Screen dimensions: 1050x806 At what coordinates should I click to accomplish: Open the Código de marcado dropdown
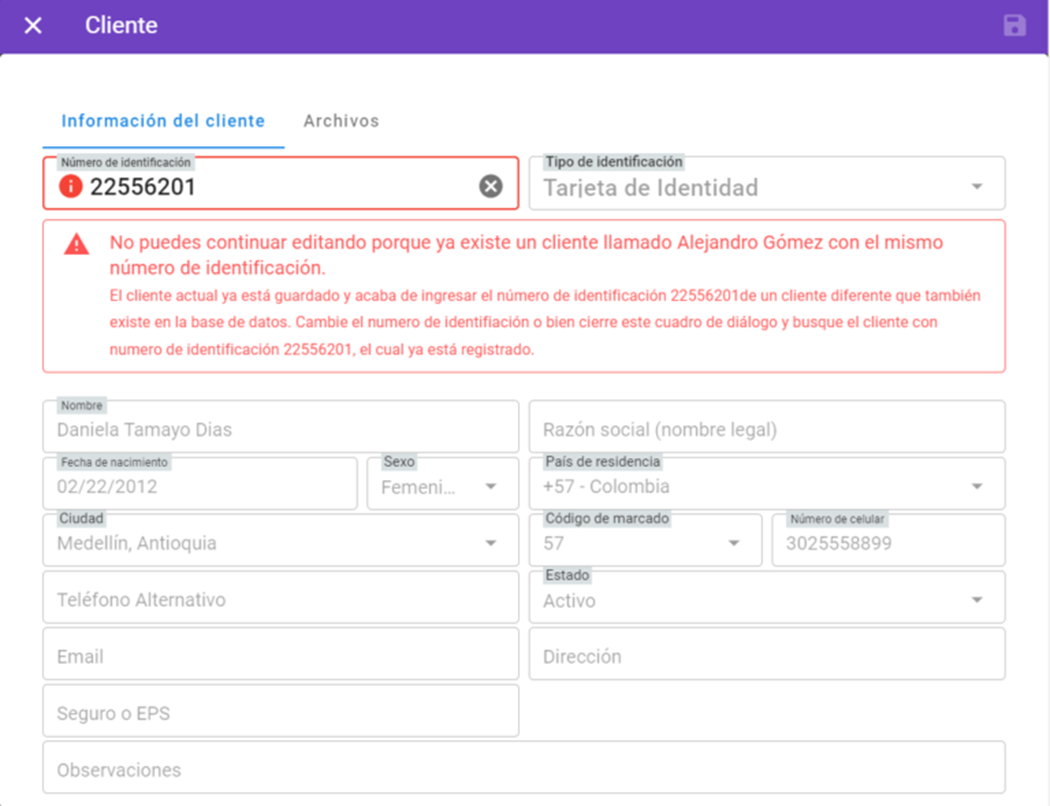733,544
